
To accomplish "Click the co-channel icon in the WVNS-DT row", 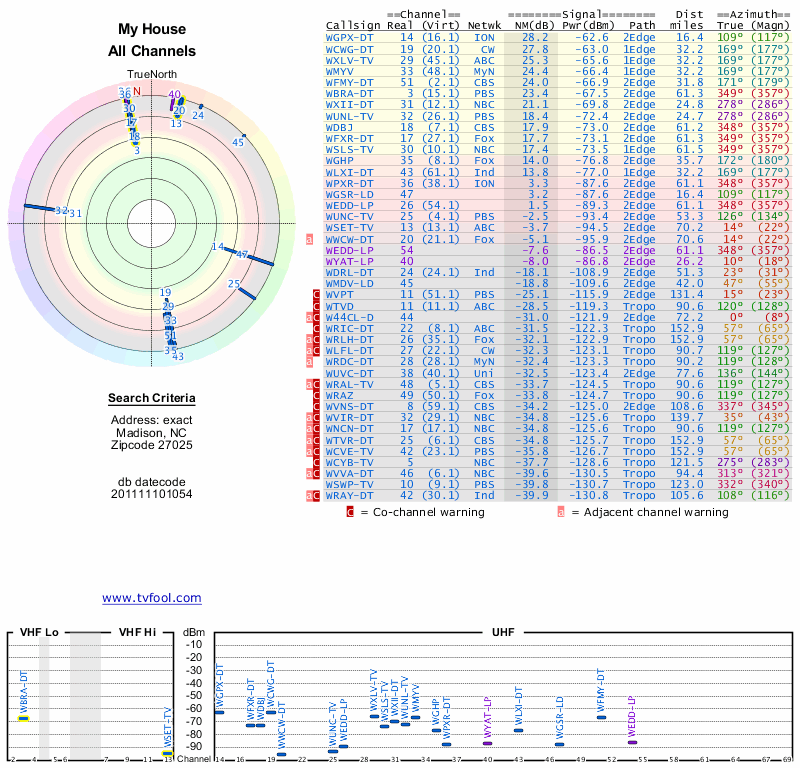I will tap(318, 406).
